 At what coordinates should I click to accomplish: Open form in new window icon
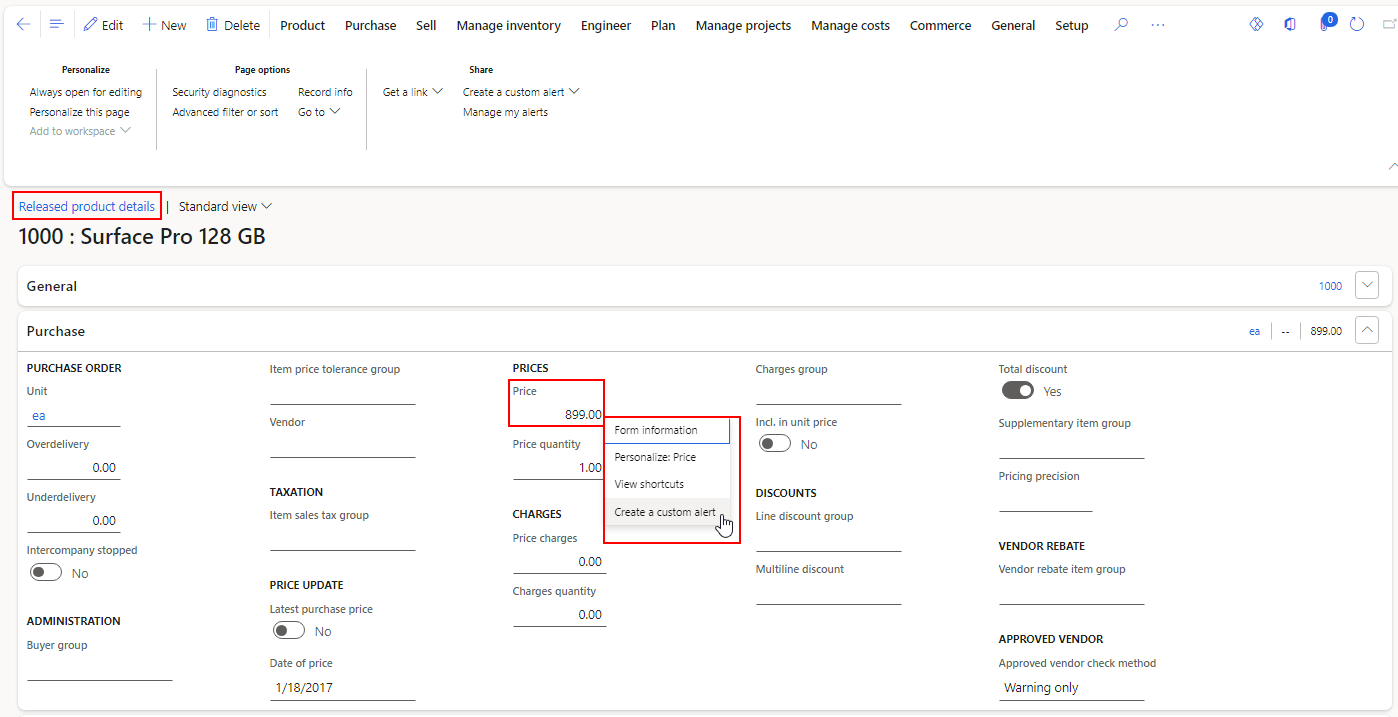coord(1389,25)
